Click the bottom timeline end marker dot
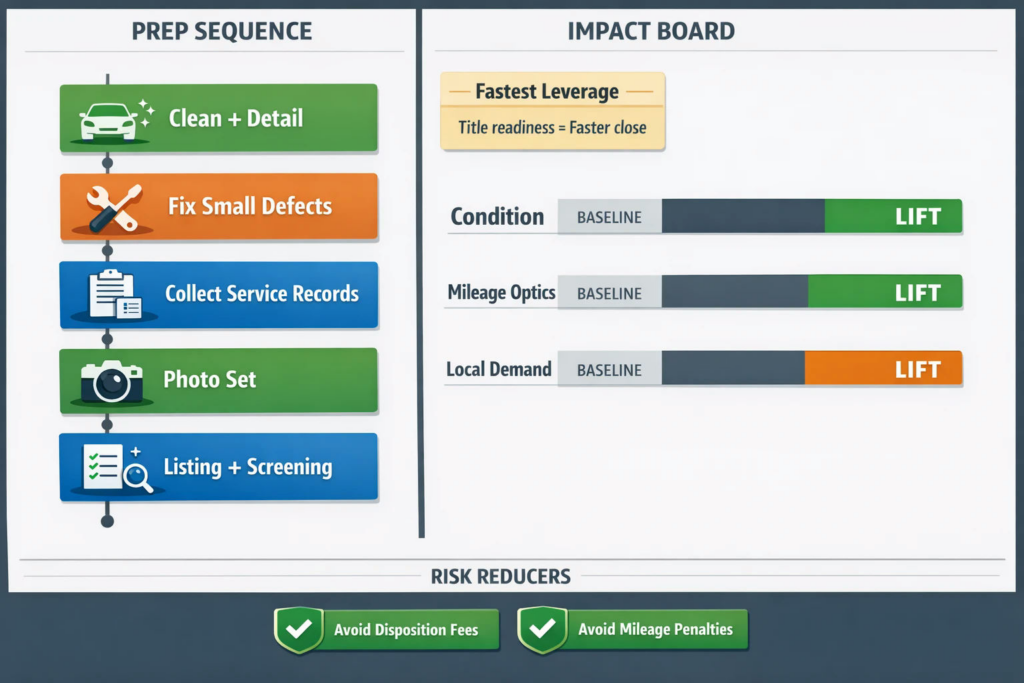The width and height of the screenshot is (1024, 683). pos(108,521)
